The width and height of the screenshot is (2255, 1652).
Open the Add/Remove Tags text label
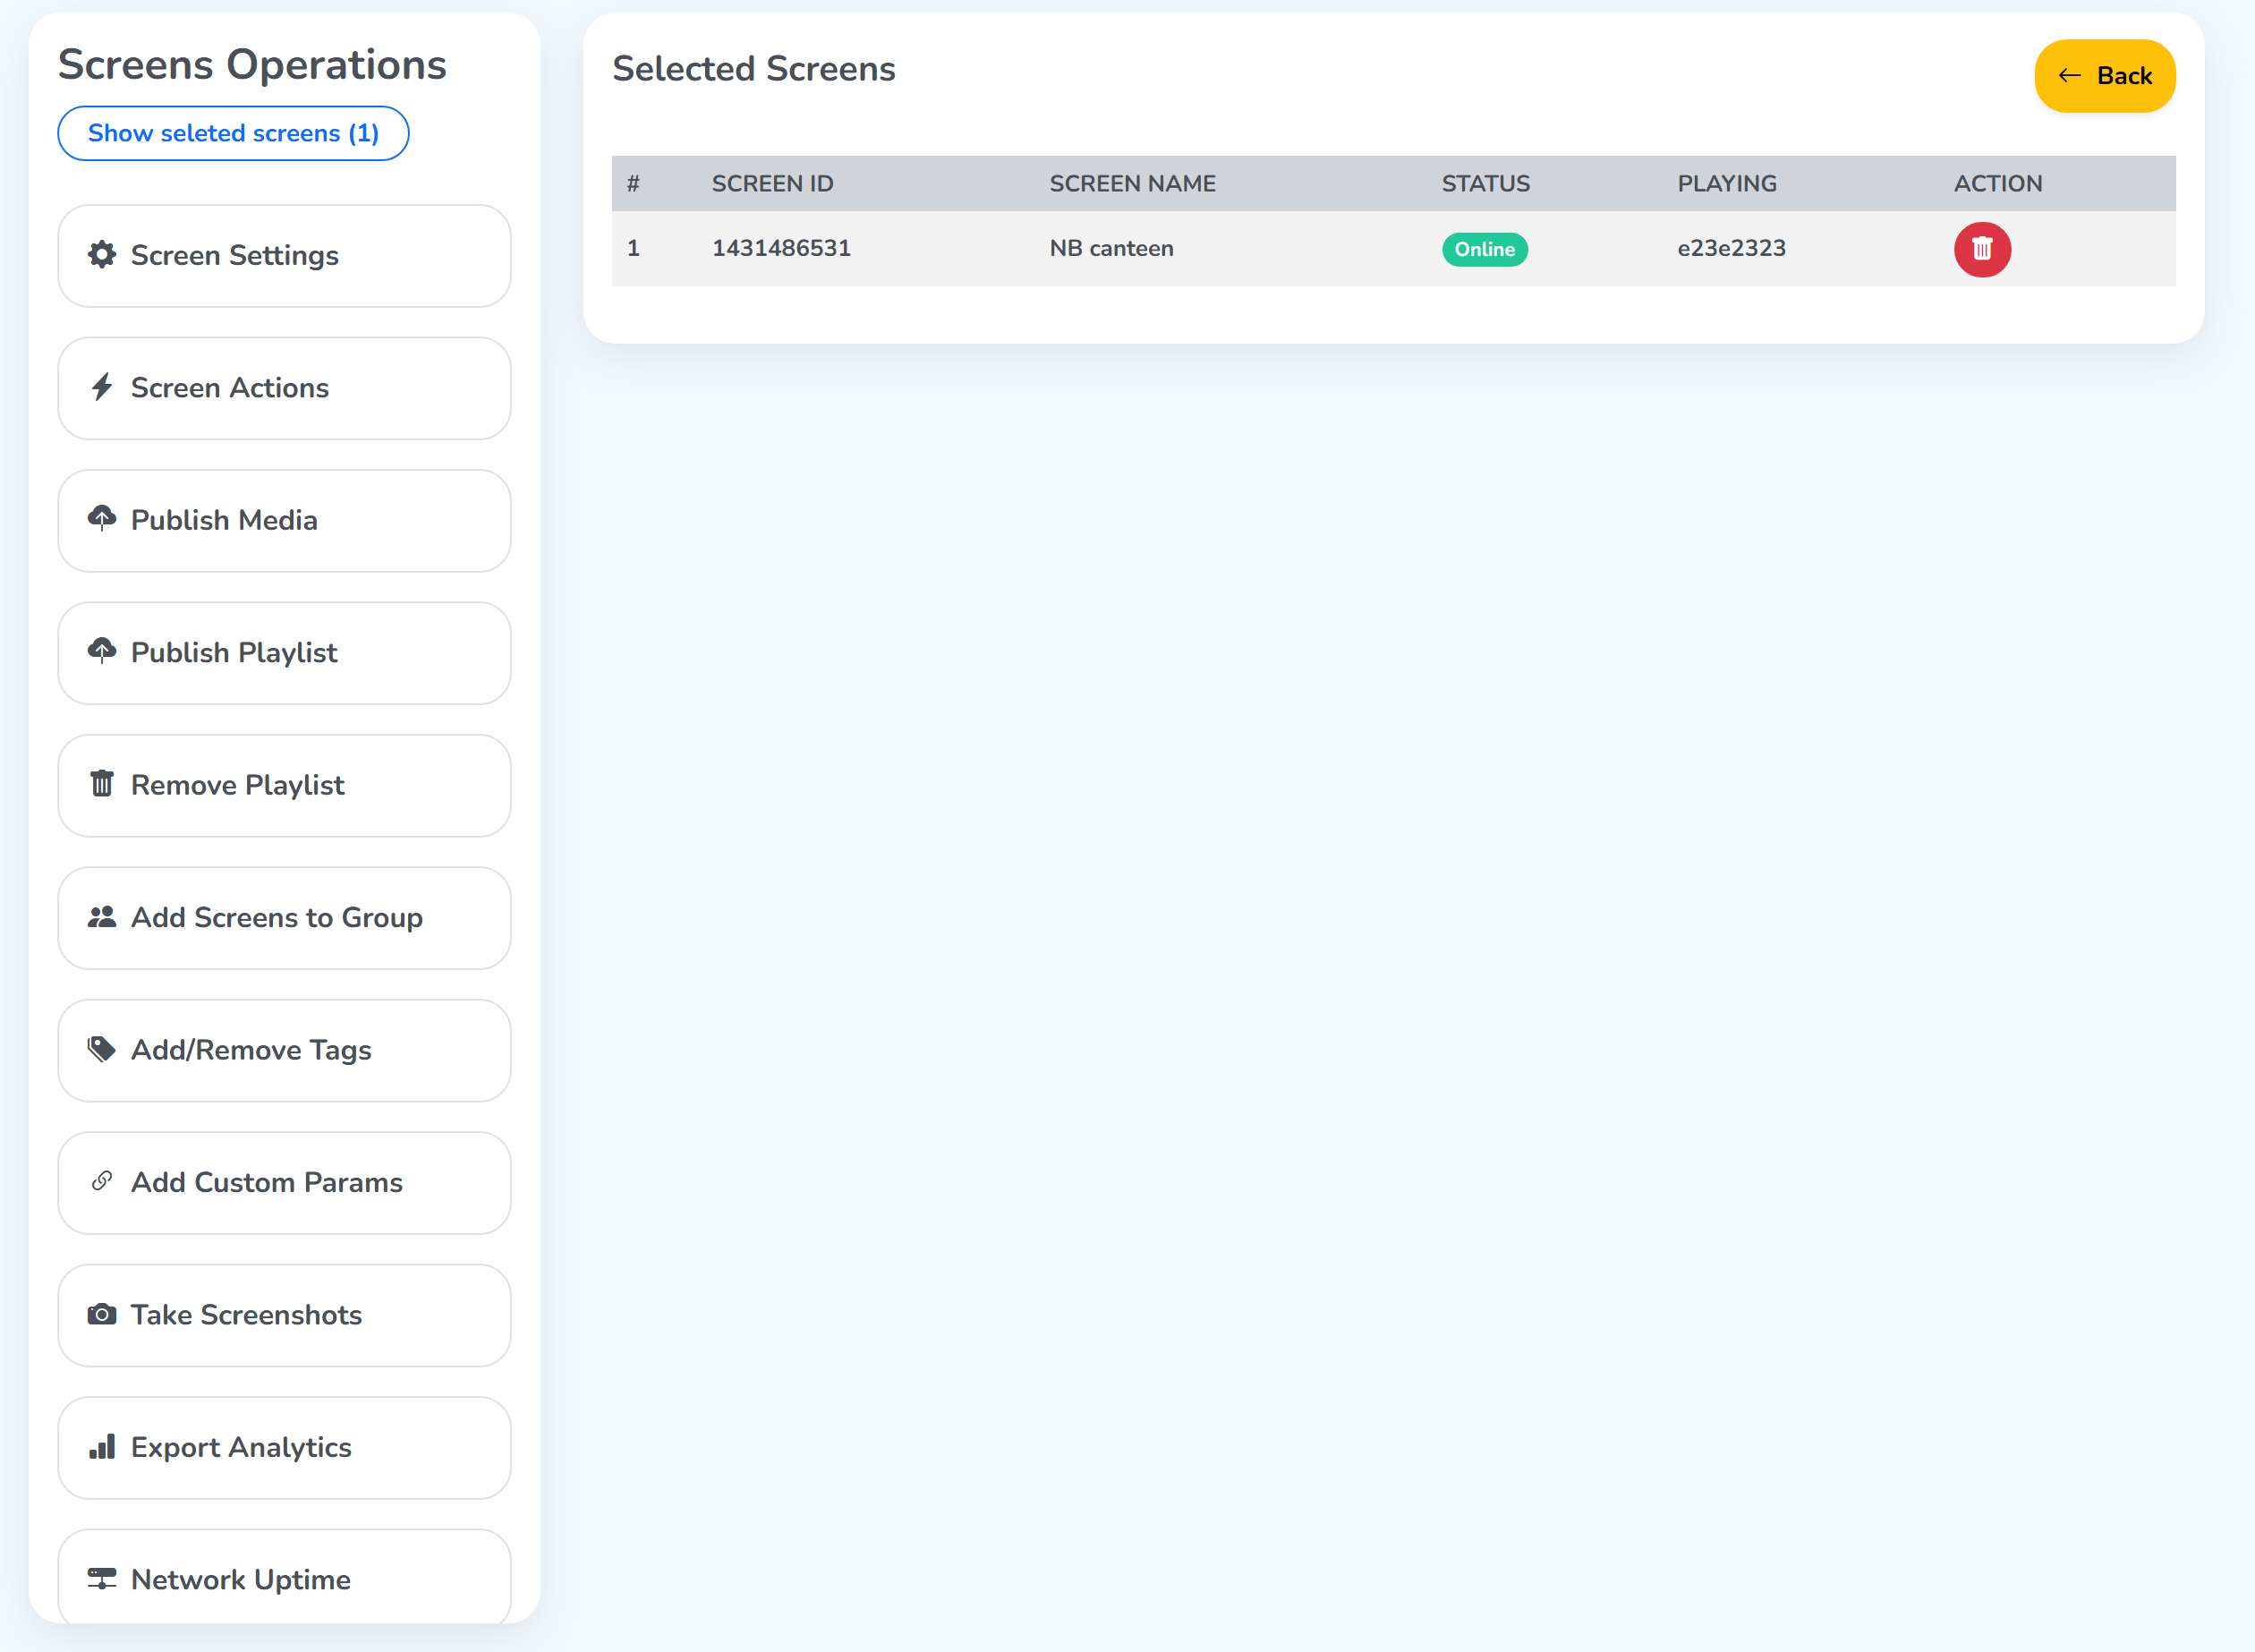pos(251,1050)
